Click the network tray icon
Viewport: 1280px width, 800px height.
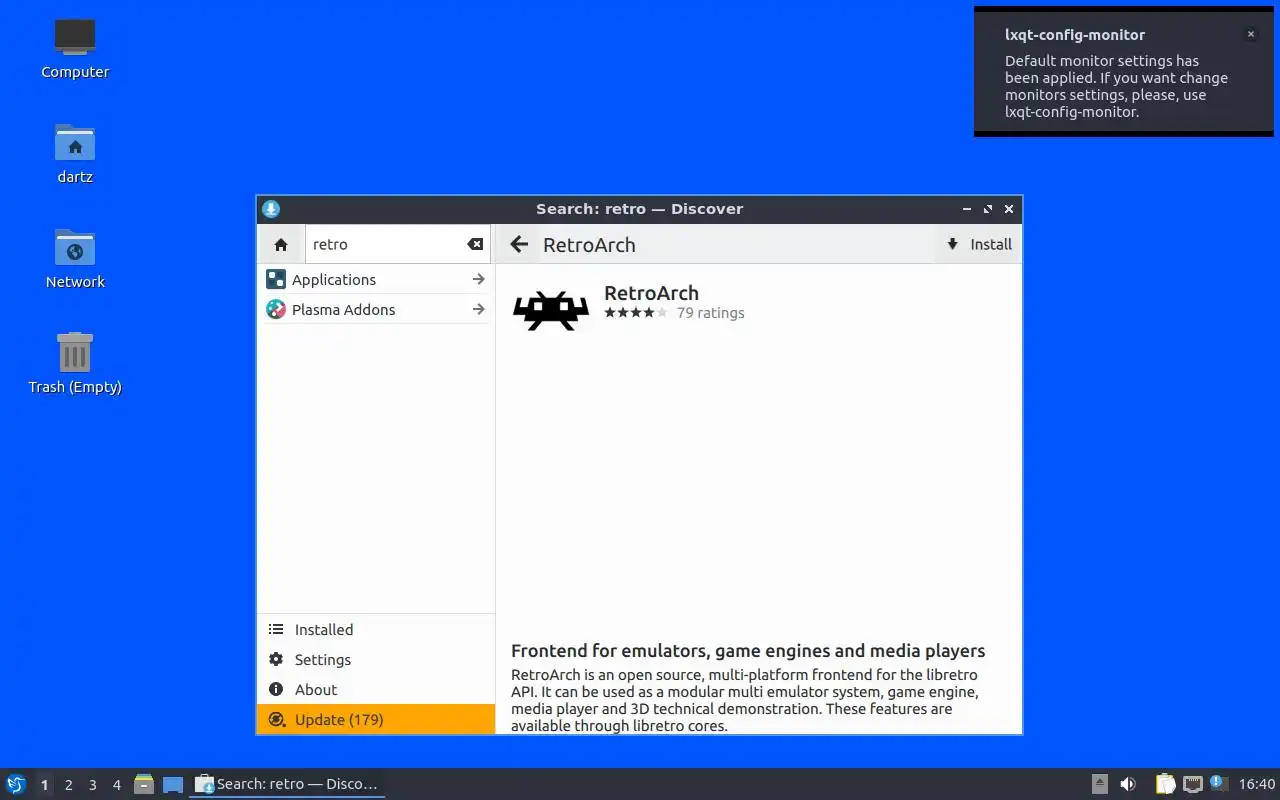point(1192,784)
